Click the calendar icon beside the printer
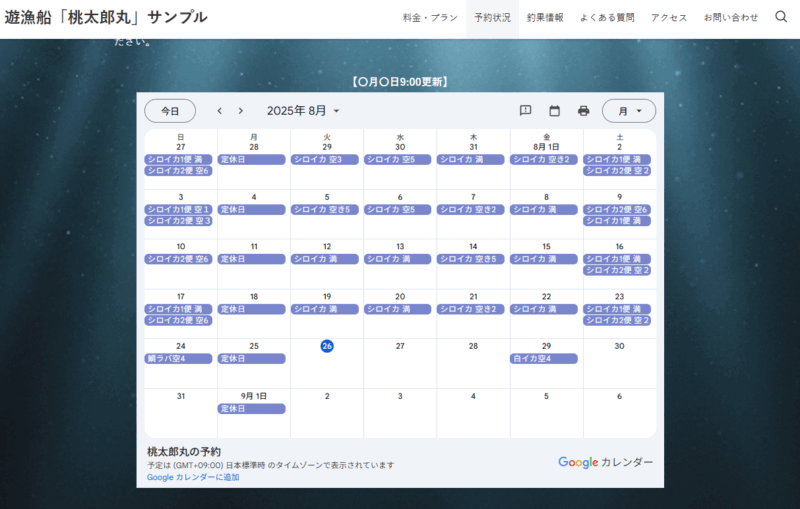 click(554, 111)
